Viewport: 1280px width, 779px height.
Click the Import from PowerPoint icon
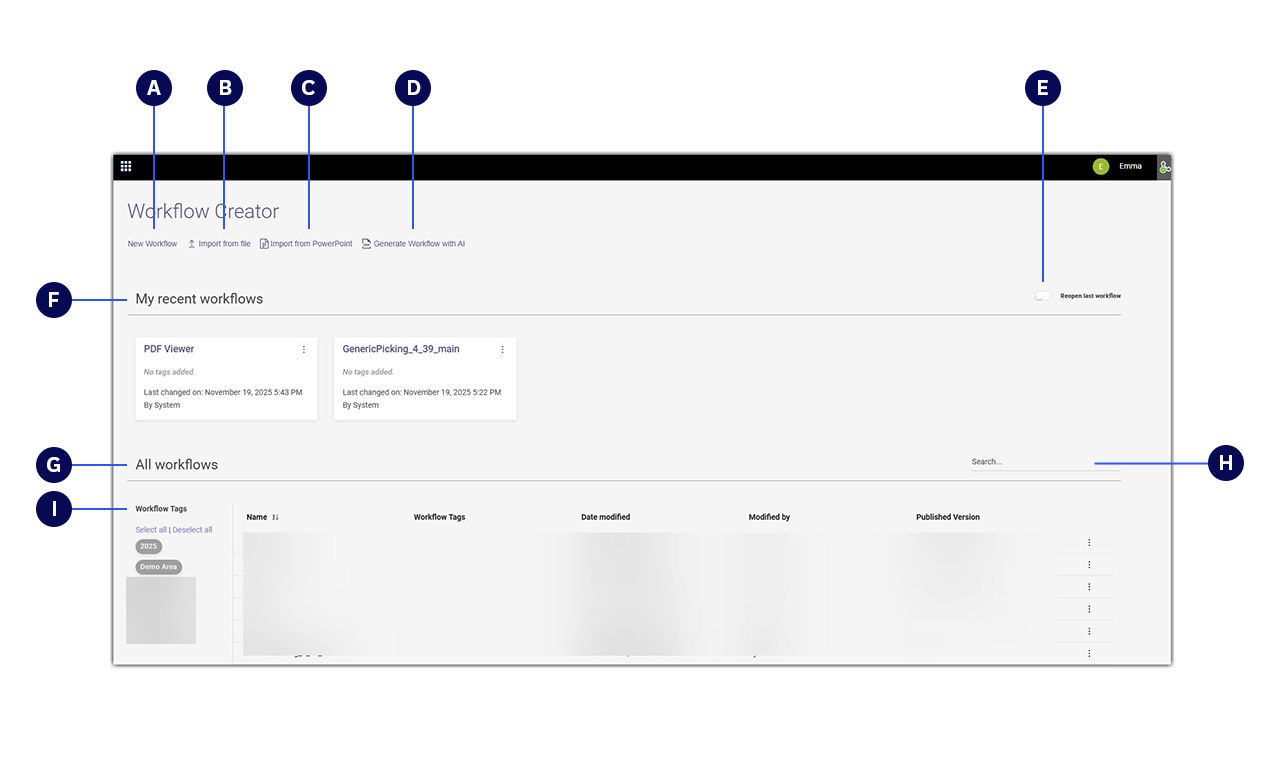click(x=264, y=244)
